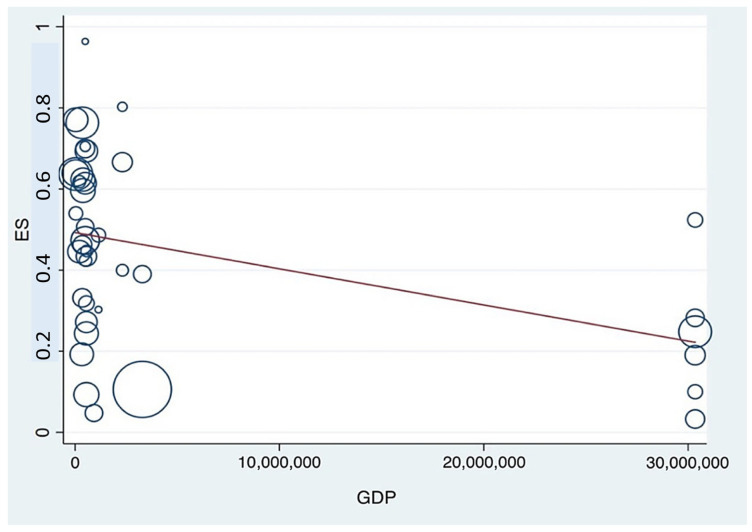
Task: Click the 30,000,000 x-axis tick label
Action: coord(687,463)
